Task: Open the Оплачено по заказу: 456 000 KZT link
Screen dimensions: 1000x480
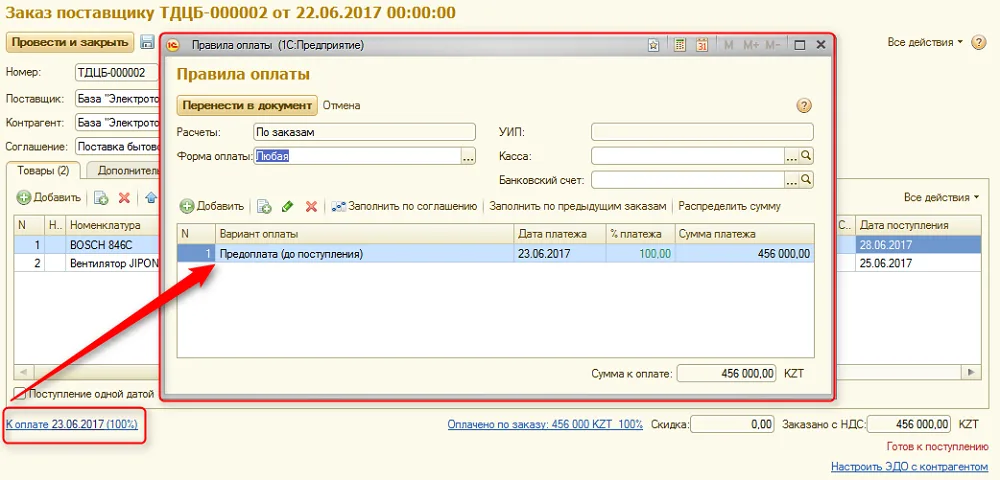Action: coord(545,424)
